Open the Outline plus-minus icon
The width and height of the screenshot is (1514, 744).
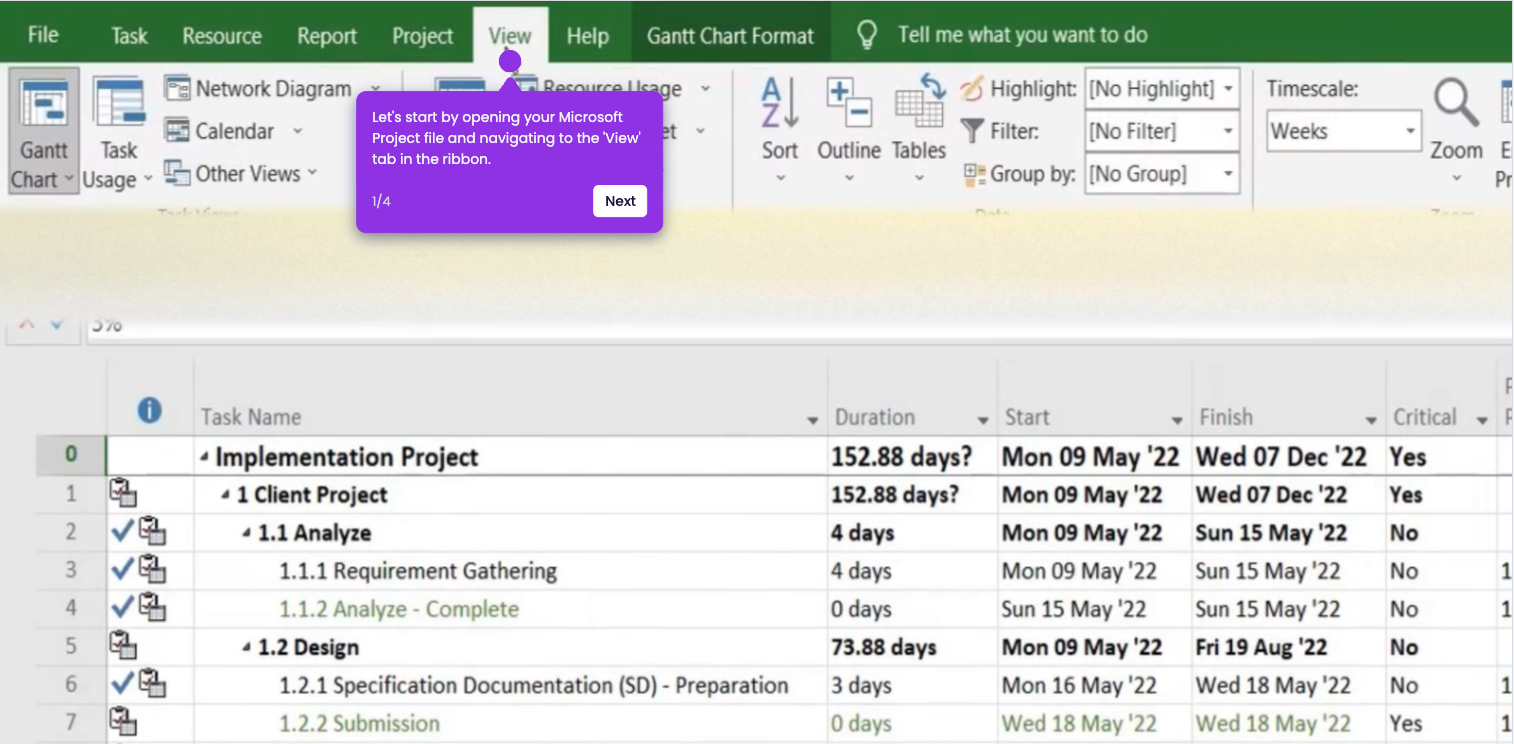[849, 103]
